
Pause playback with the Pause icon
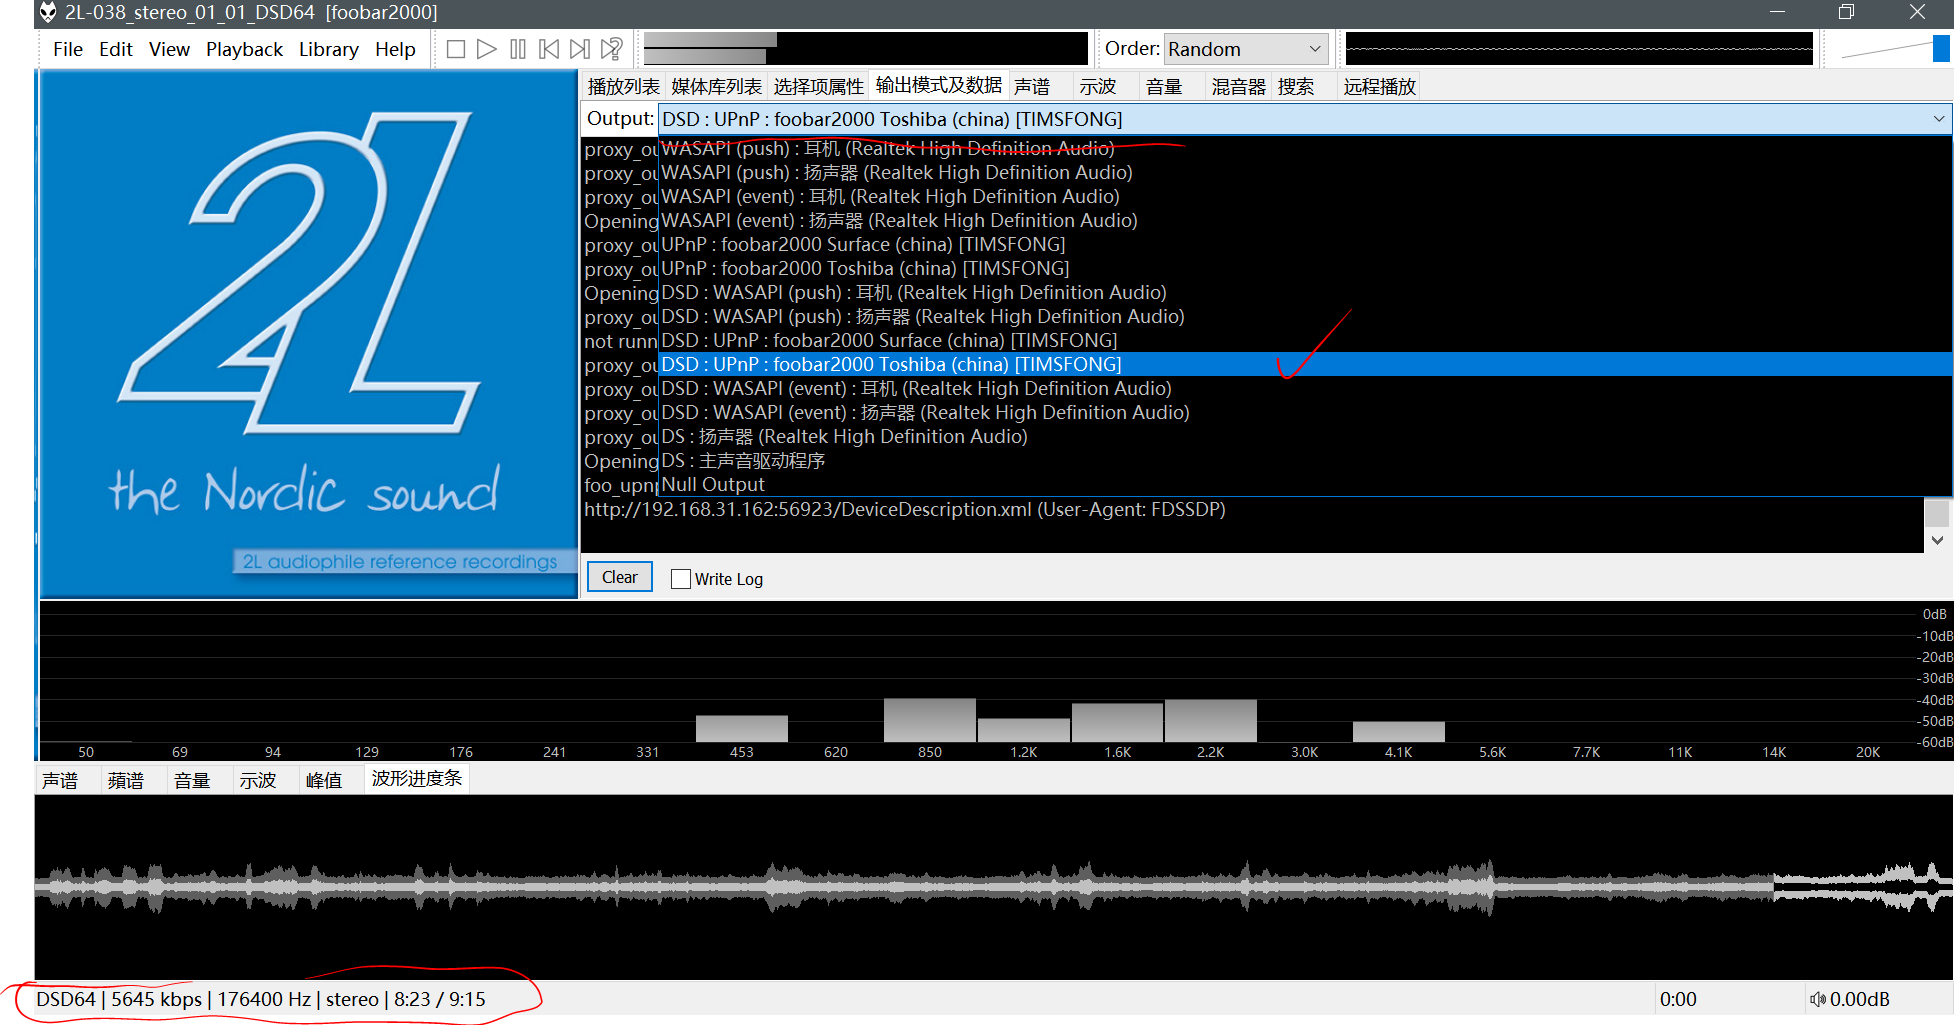[x=517, y=49]
